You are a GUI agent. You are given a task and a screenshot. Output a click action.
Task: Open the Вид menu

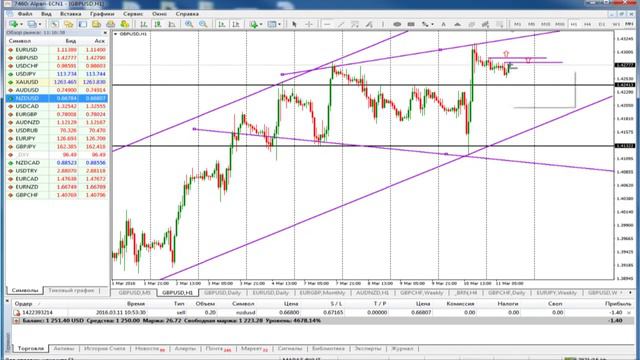(46, 14)
